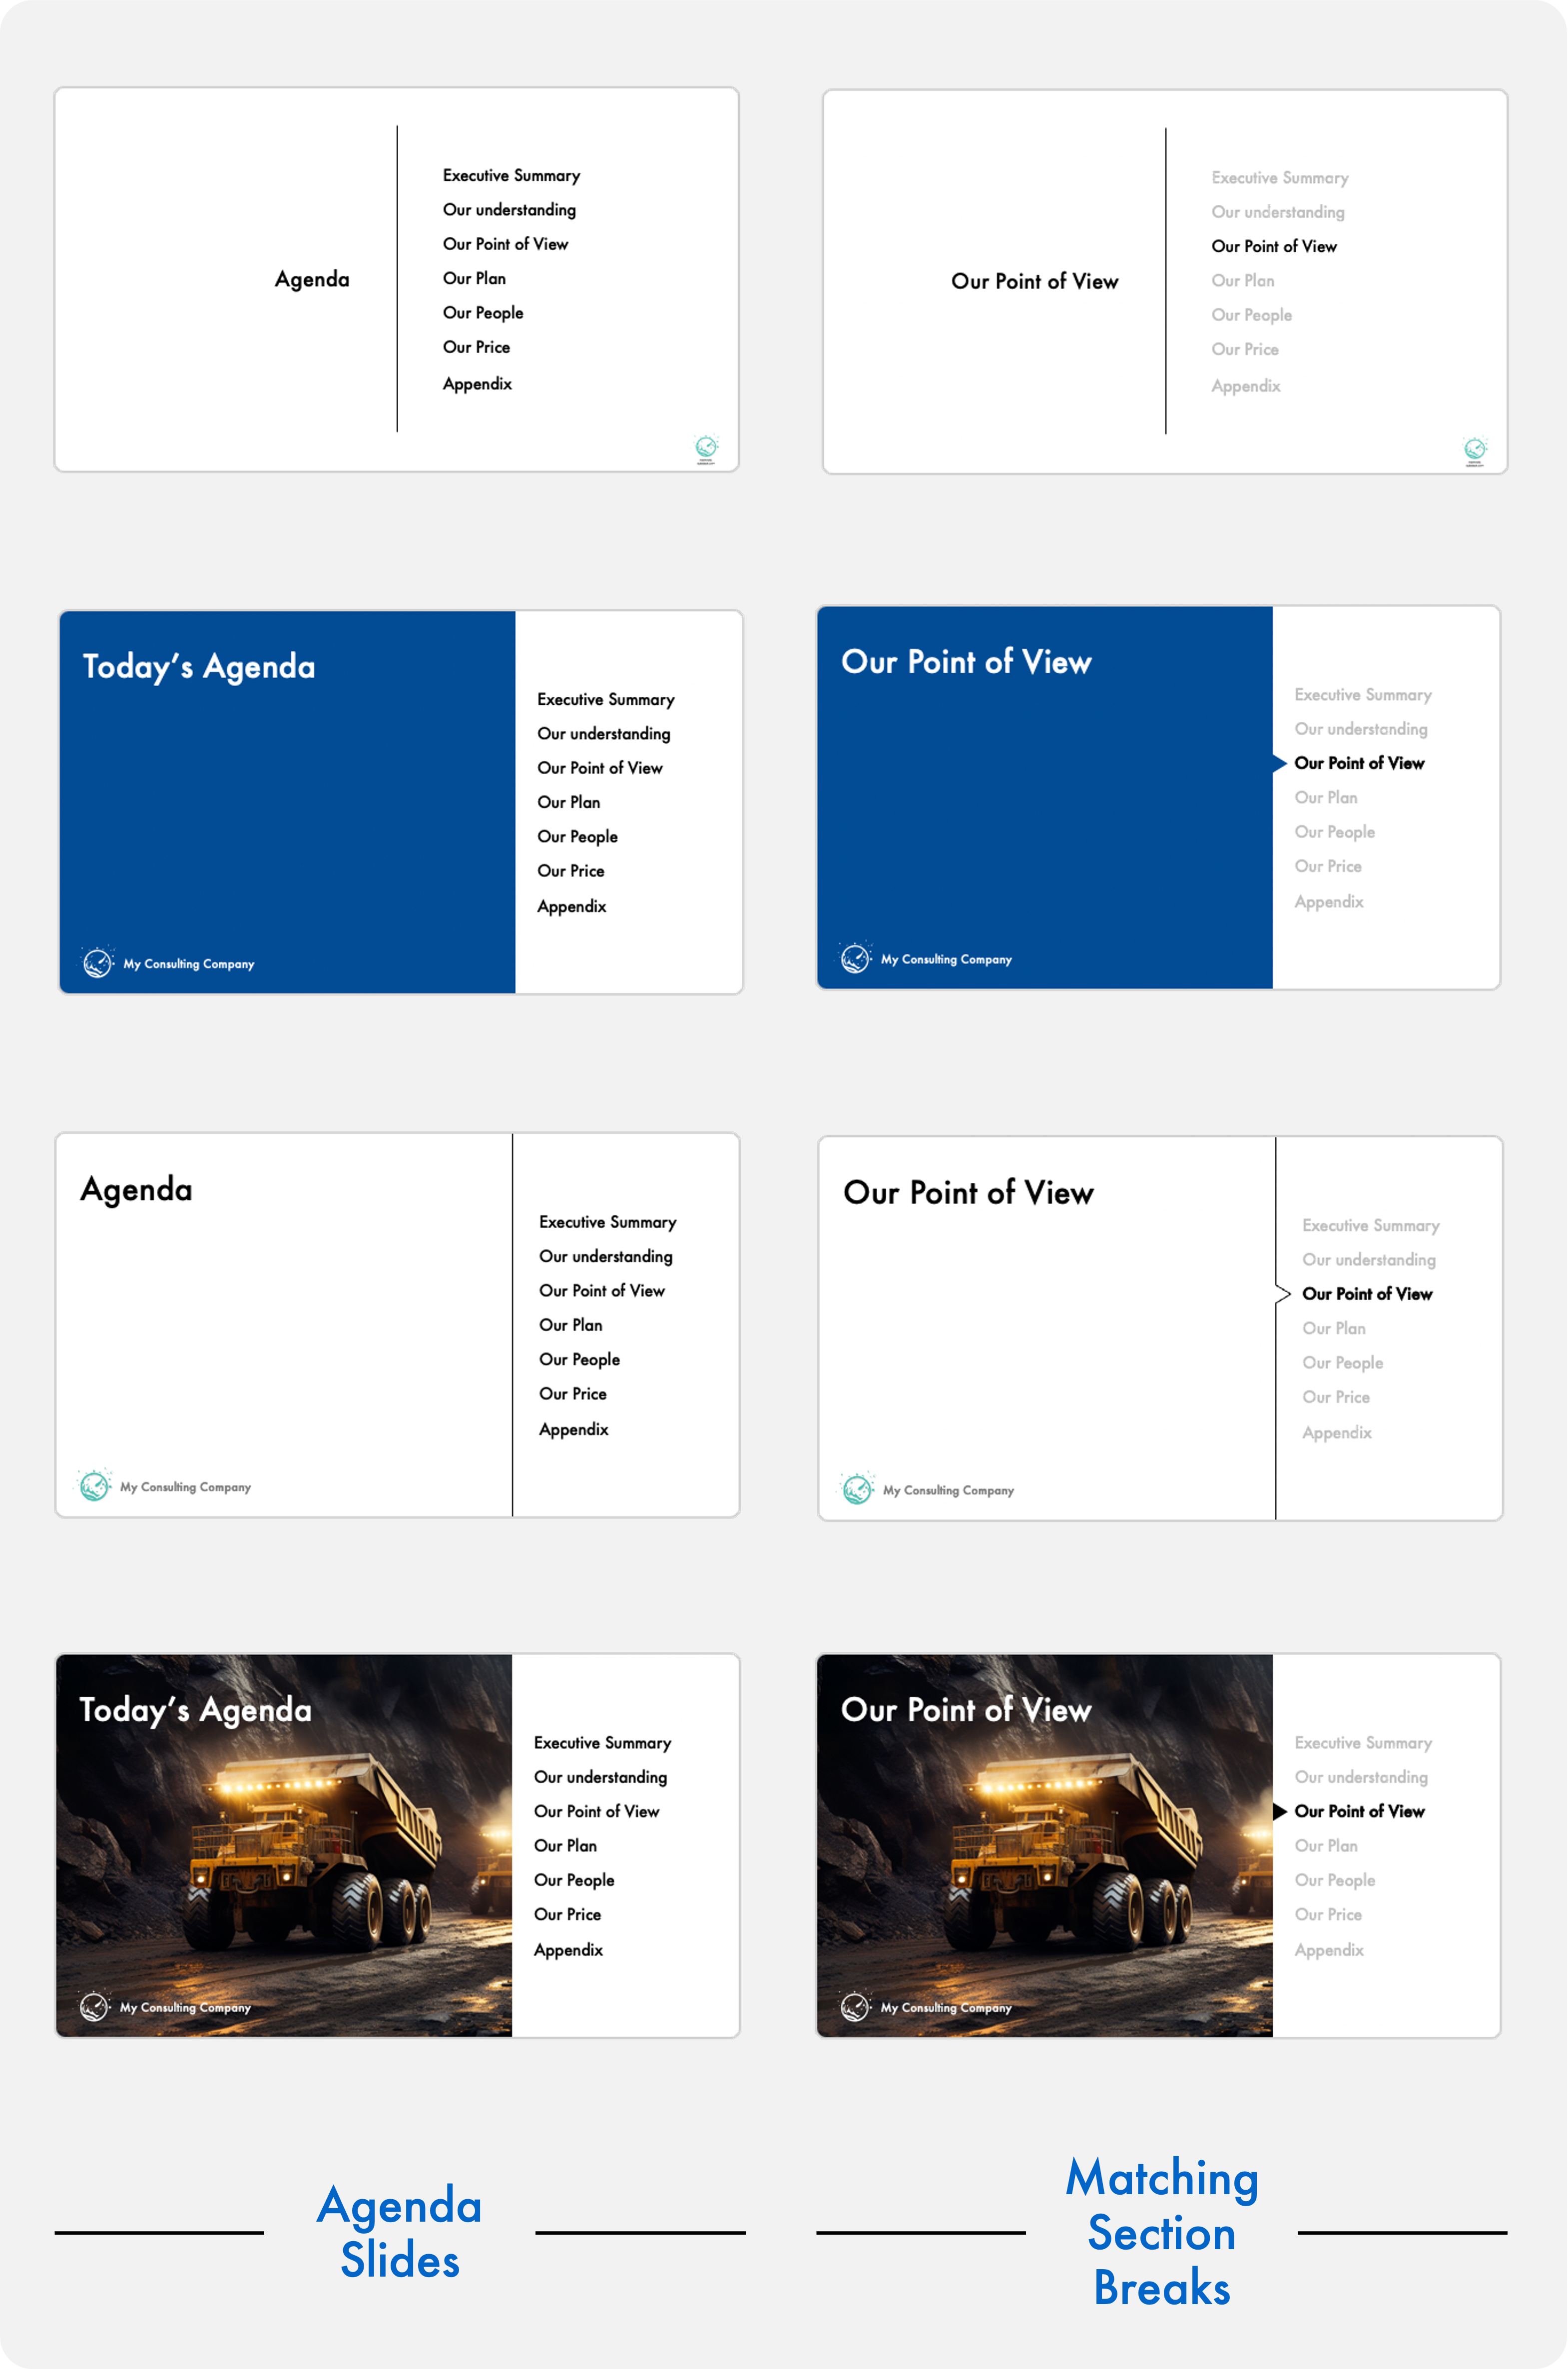Image resolution: width=1568 pixels, height=2369 pixels.
Task: Click outlined chevron marker on white section break slide
Action: point(1283,1294)
